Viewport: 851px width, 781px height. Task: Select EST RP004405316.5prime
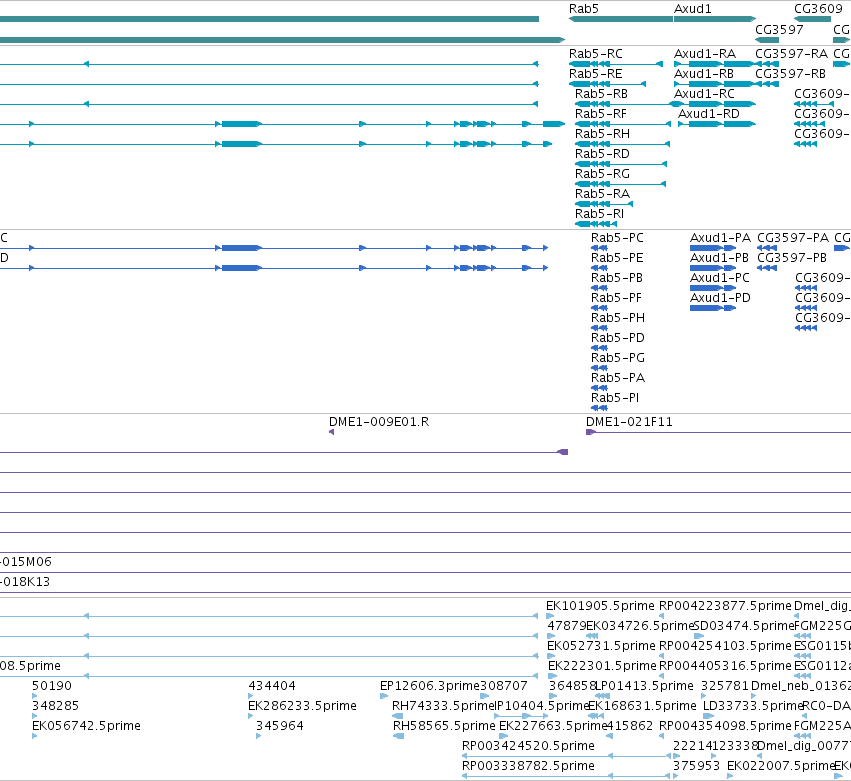click(725, 666)
